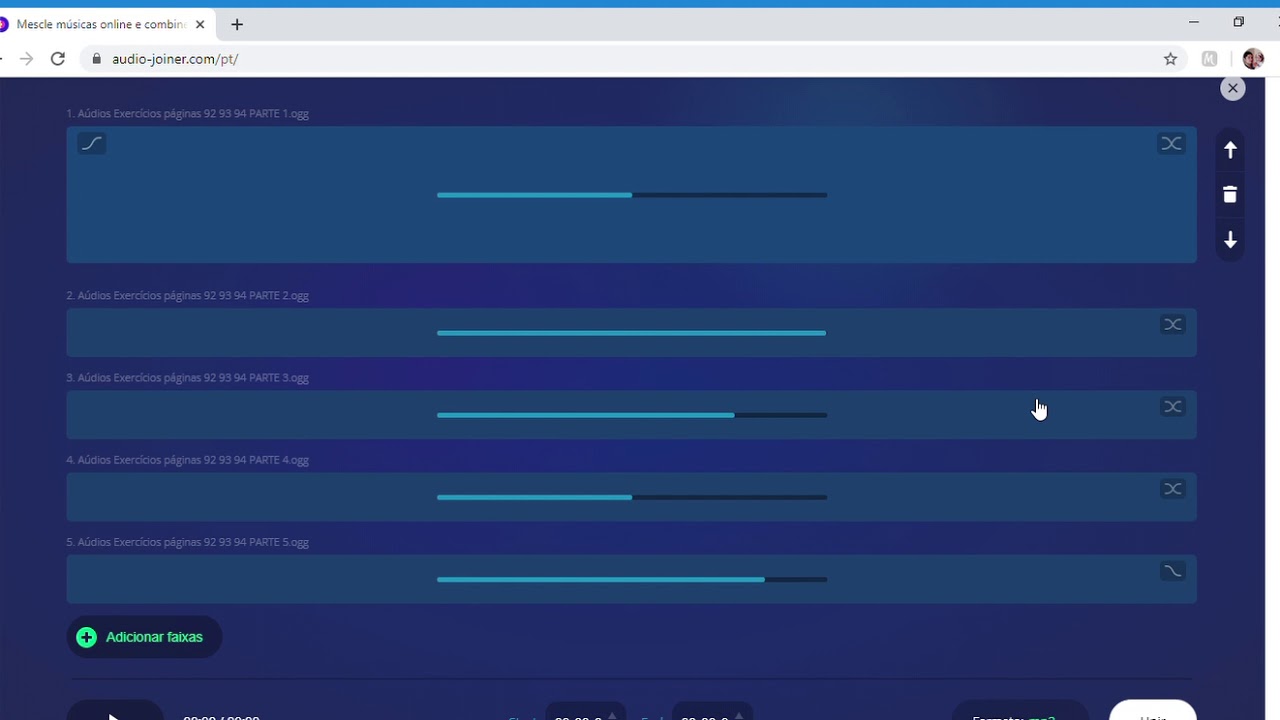
Task: Click the PARTE 1 track range slider
Action: 632,195
